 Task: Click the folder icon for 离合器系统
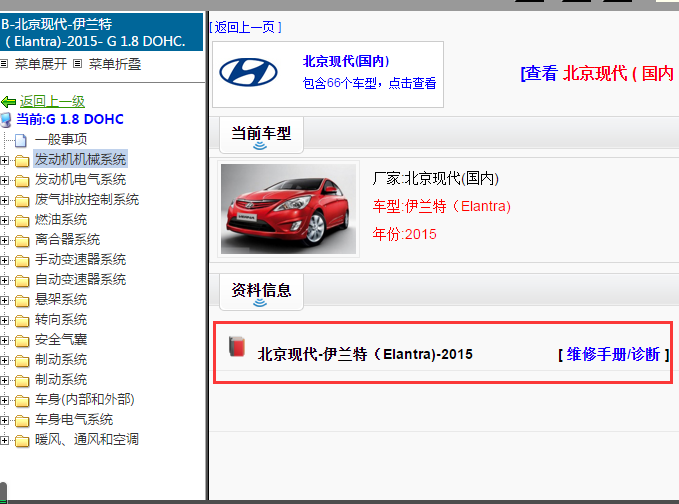(x=22, y=241)
